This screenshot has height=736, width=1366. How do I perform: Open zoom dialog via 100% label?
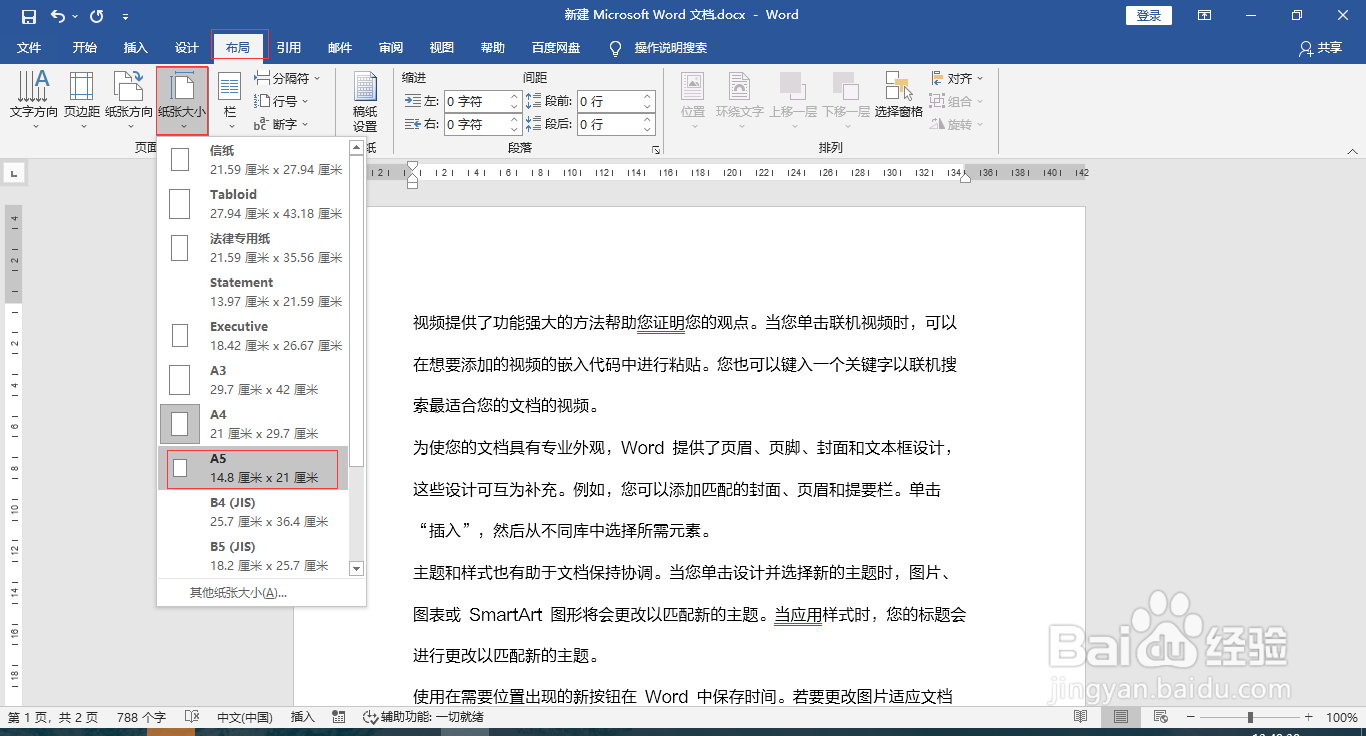[x=1341, y=717]
